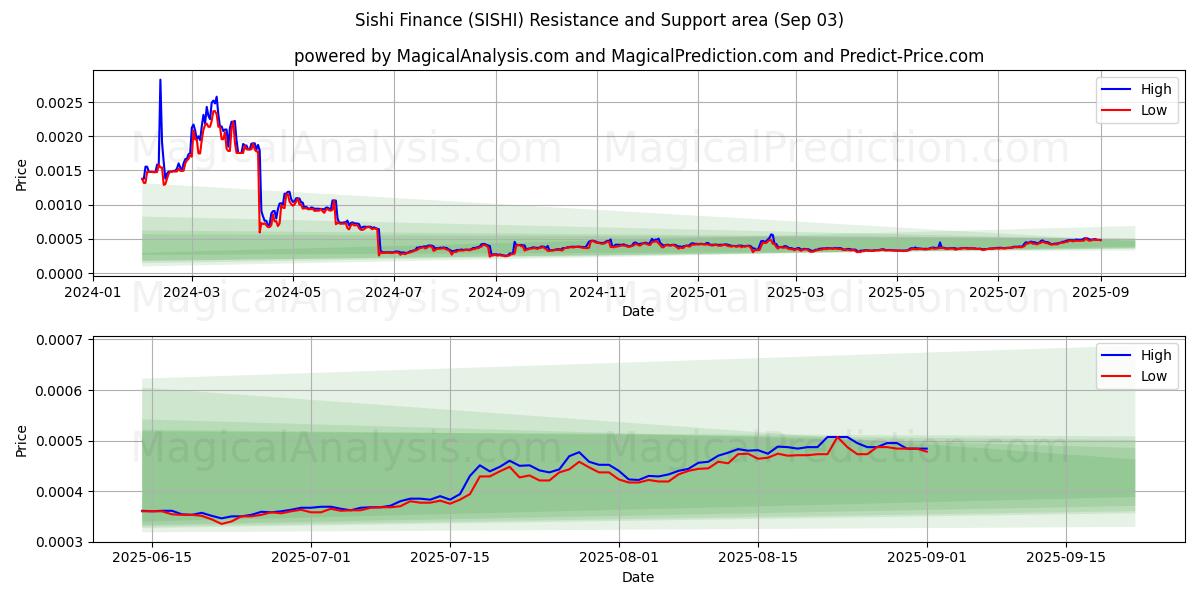Screen dimensions: 1200x600
Task: Click the '2025-07-15' date tick
Action: (450, 558)
